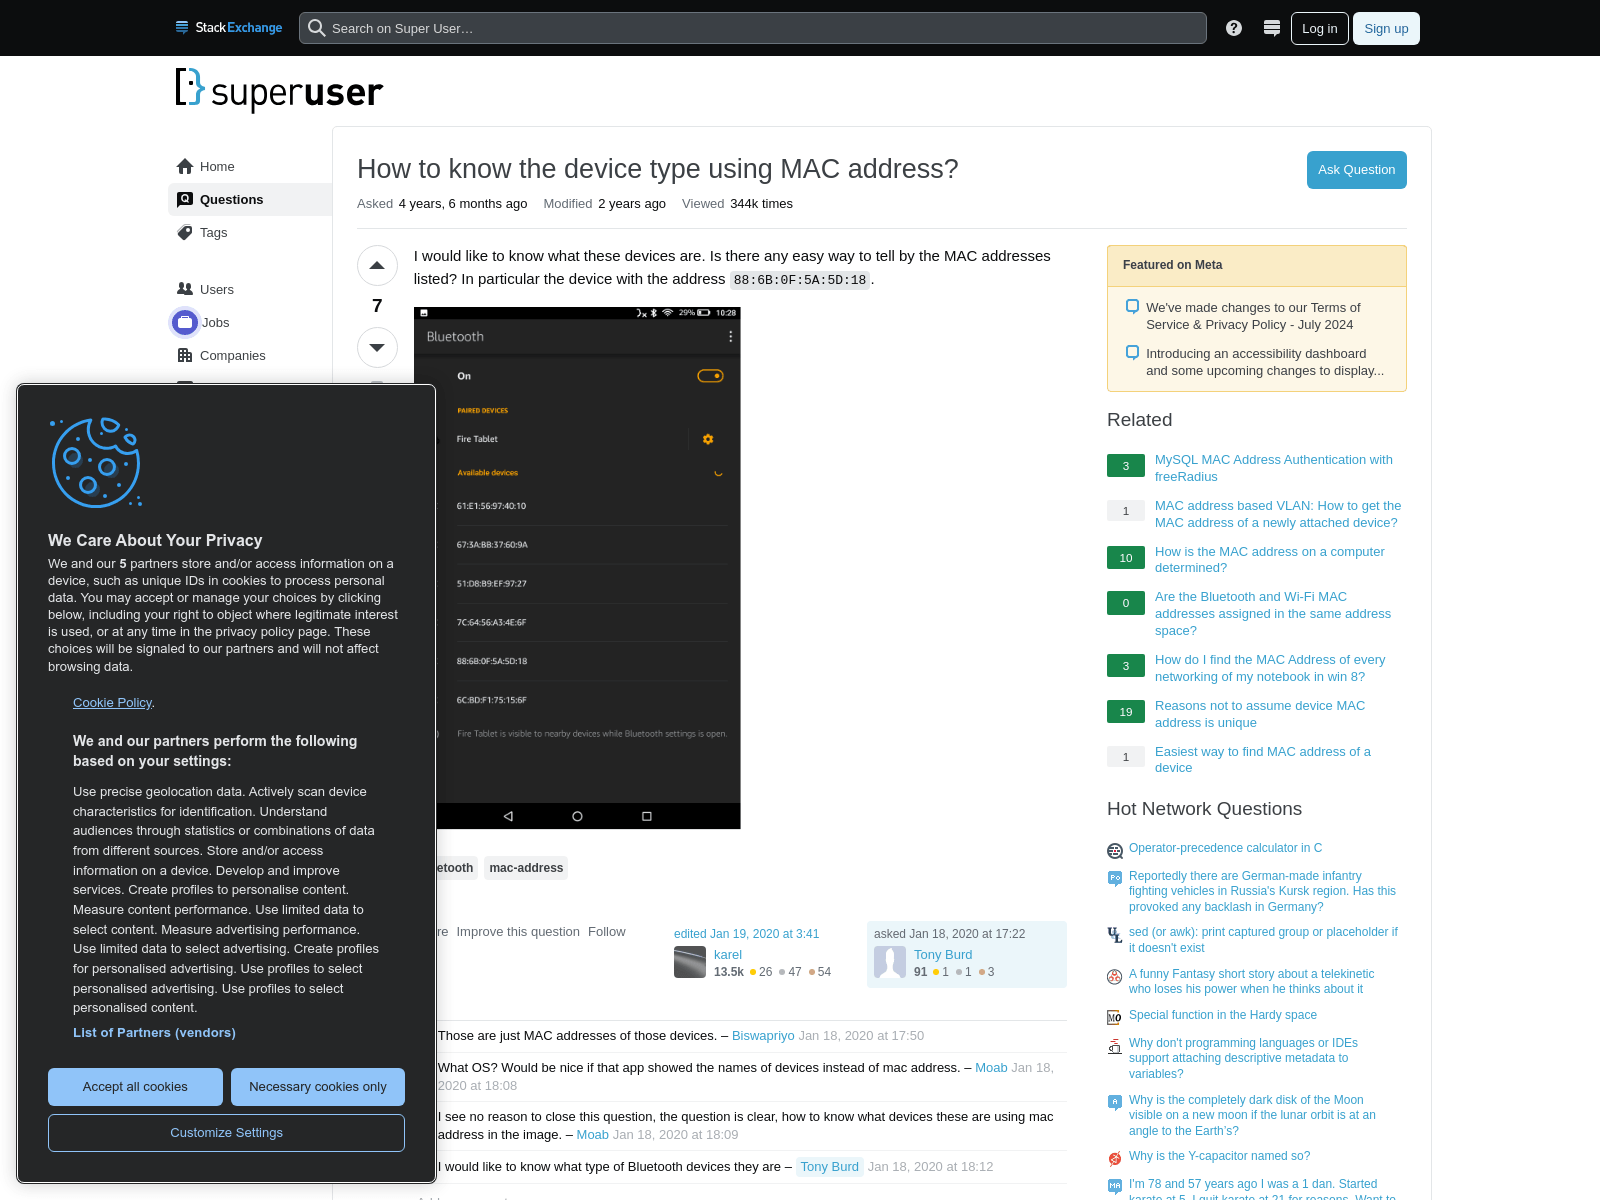
Task: Open MAC address based VLAN related question
Action: point(1278,514)
